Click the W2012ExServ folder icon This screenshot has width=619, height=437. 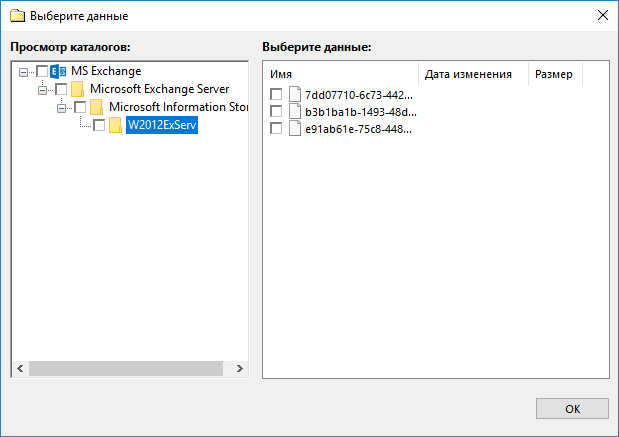pos(115,126)
